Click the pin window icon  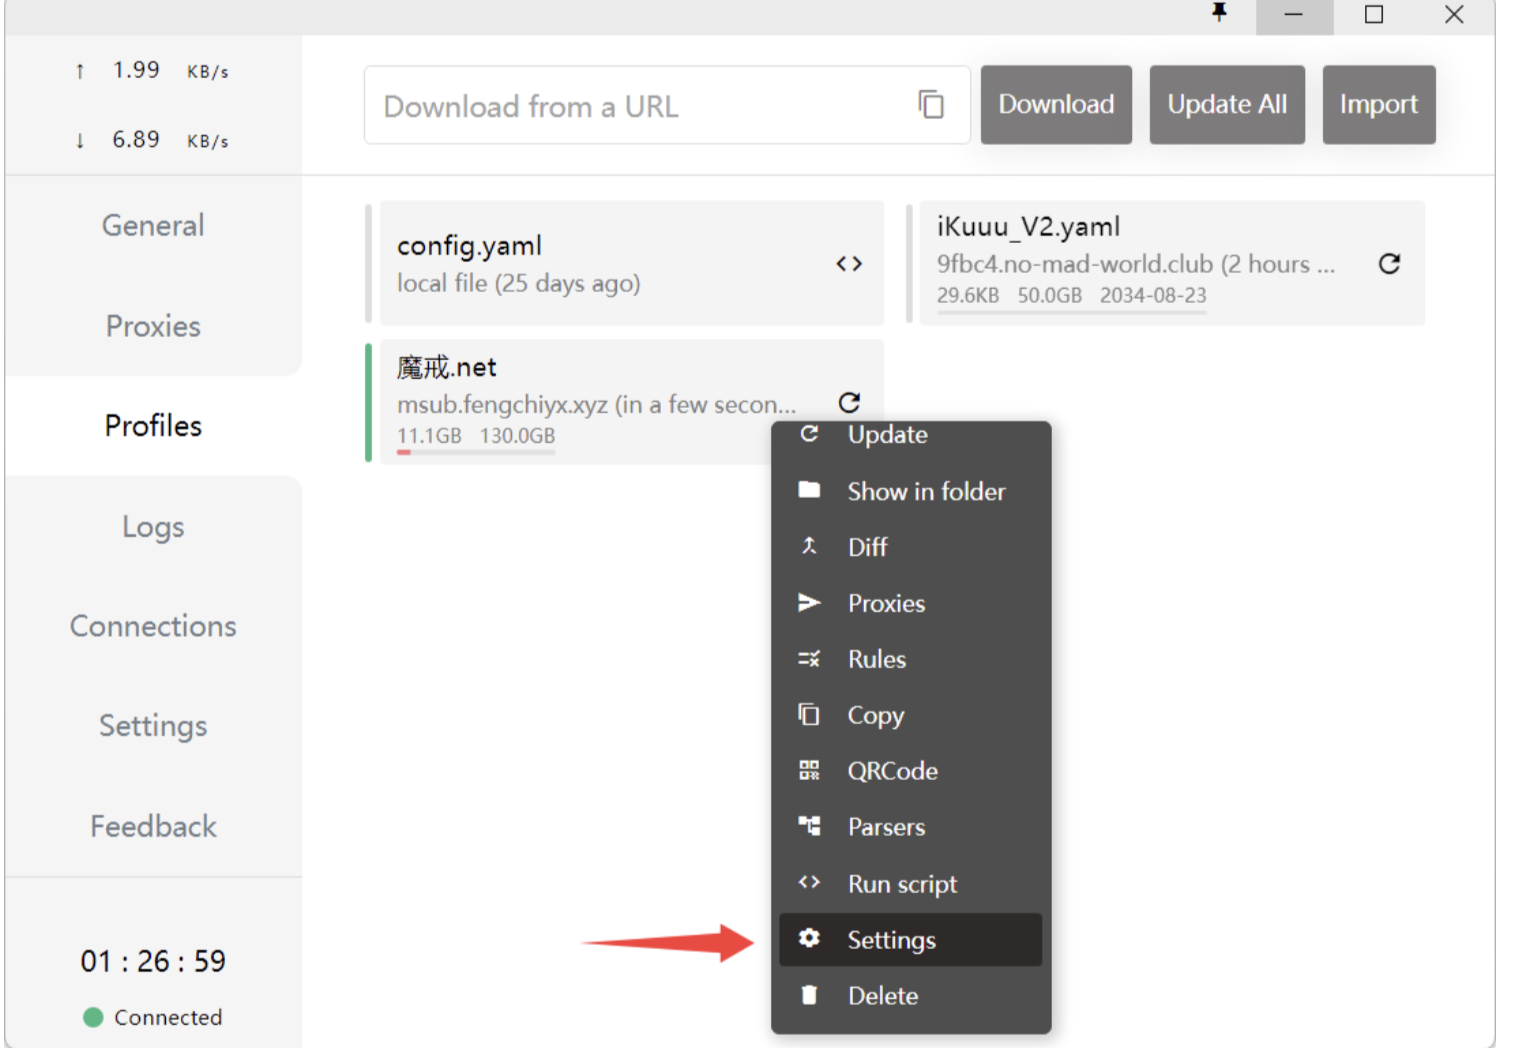pos(1219,12)
